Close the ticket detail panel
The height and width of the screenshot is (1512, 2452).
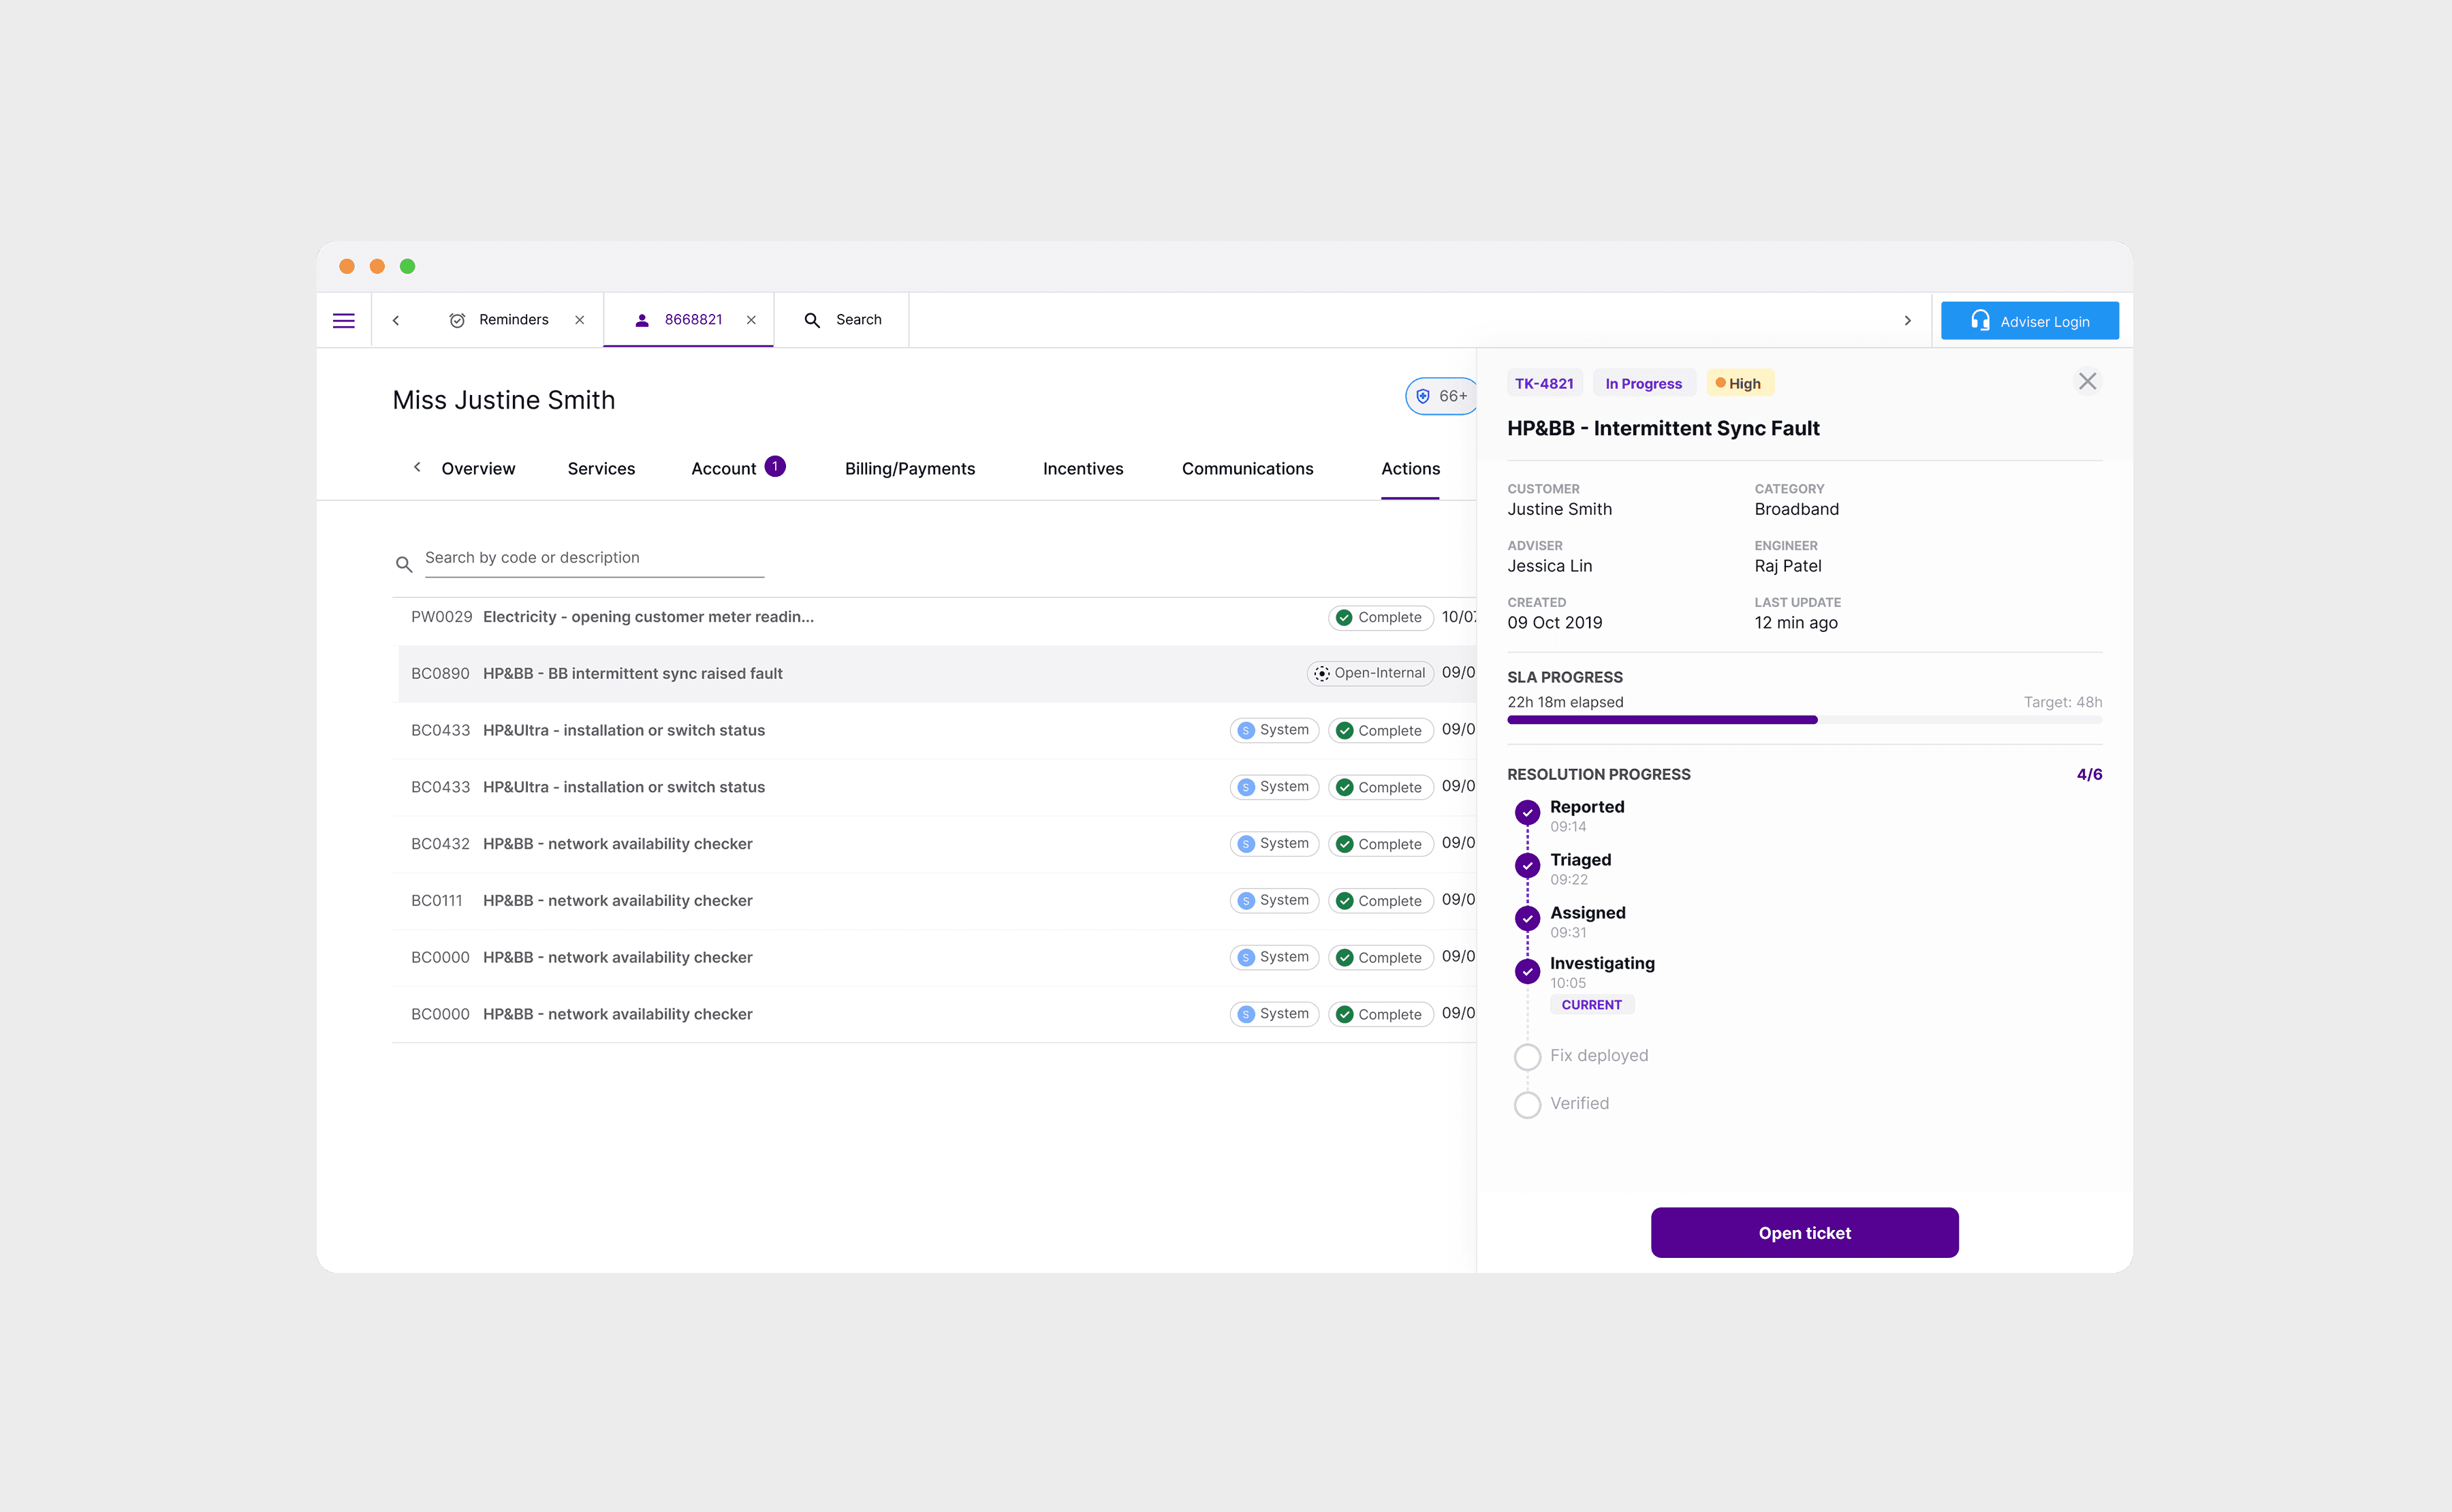click(x=2087, y=381)
